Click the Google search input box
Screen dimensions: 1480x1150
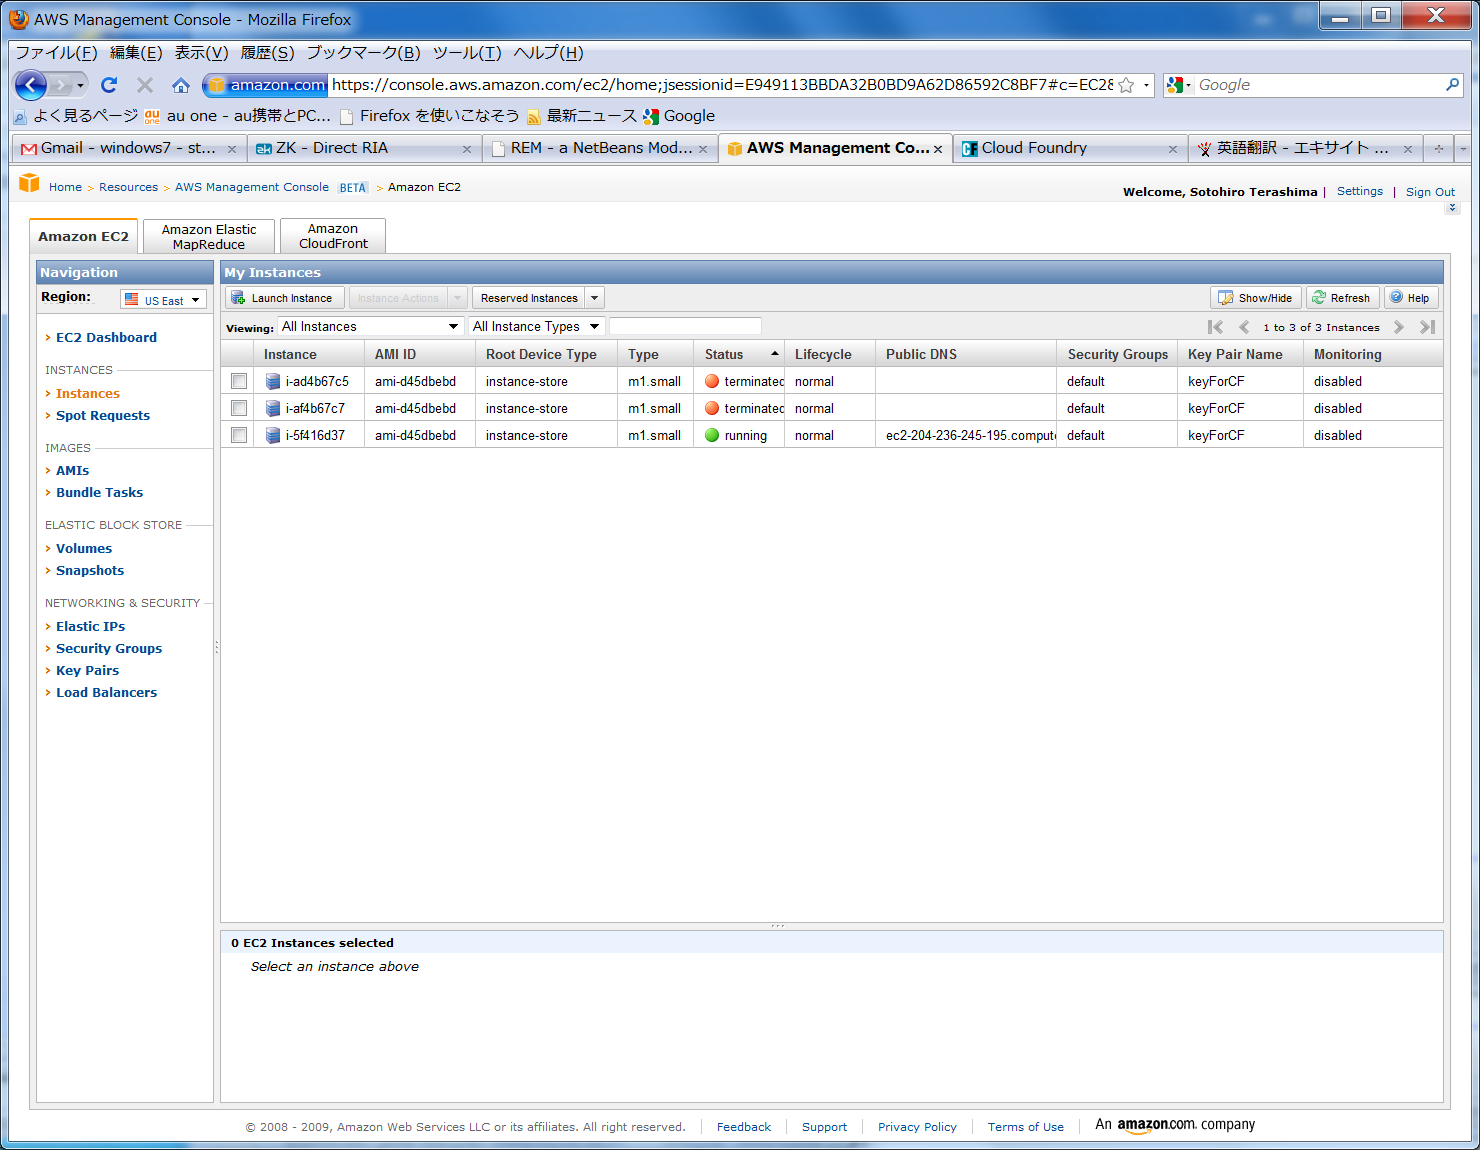1320,85
